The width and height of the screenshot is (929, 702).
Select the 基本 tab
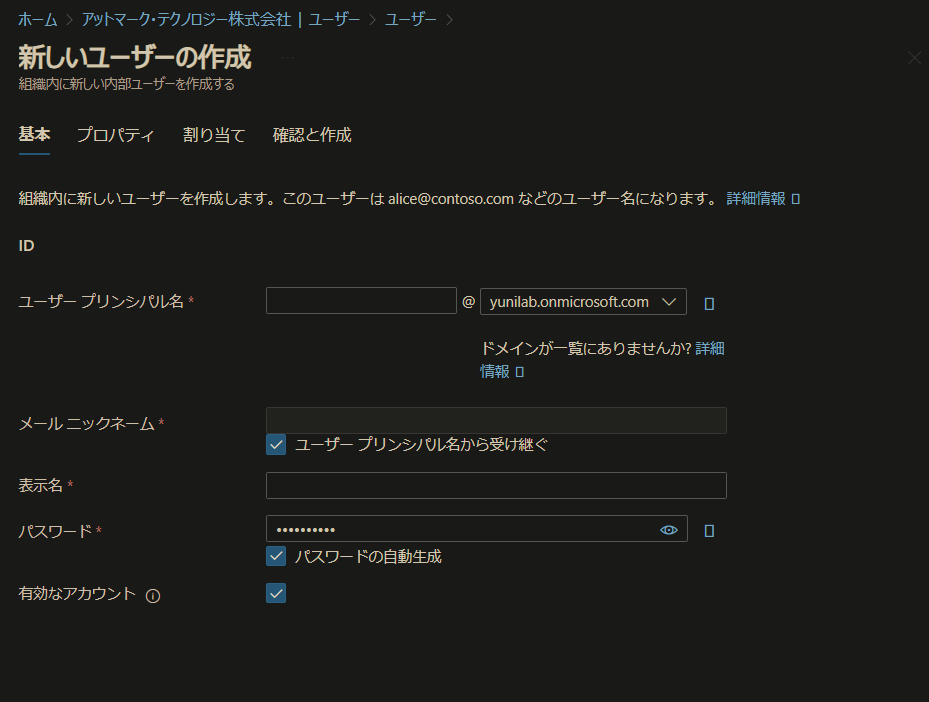[x=33, y=135]
